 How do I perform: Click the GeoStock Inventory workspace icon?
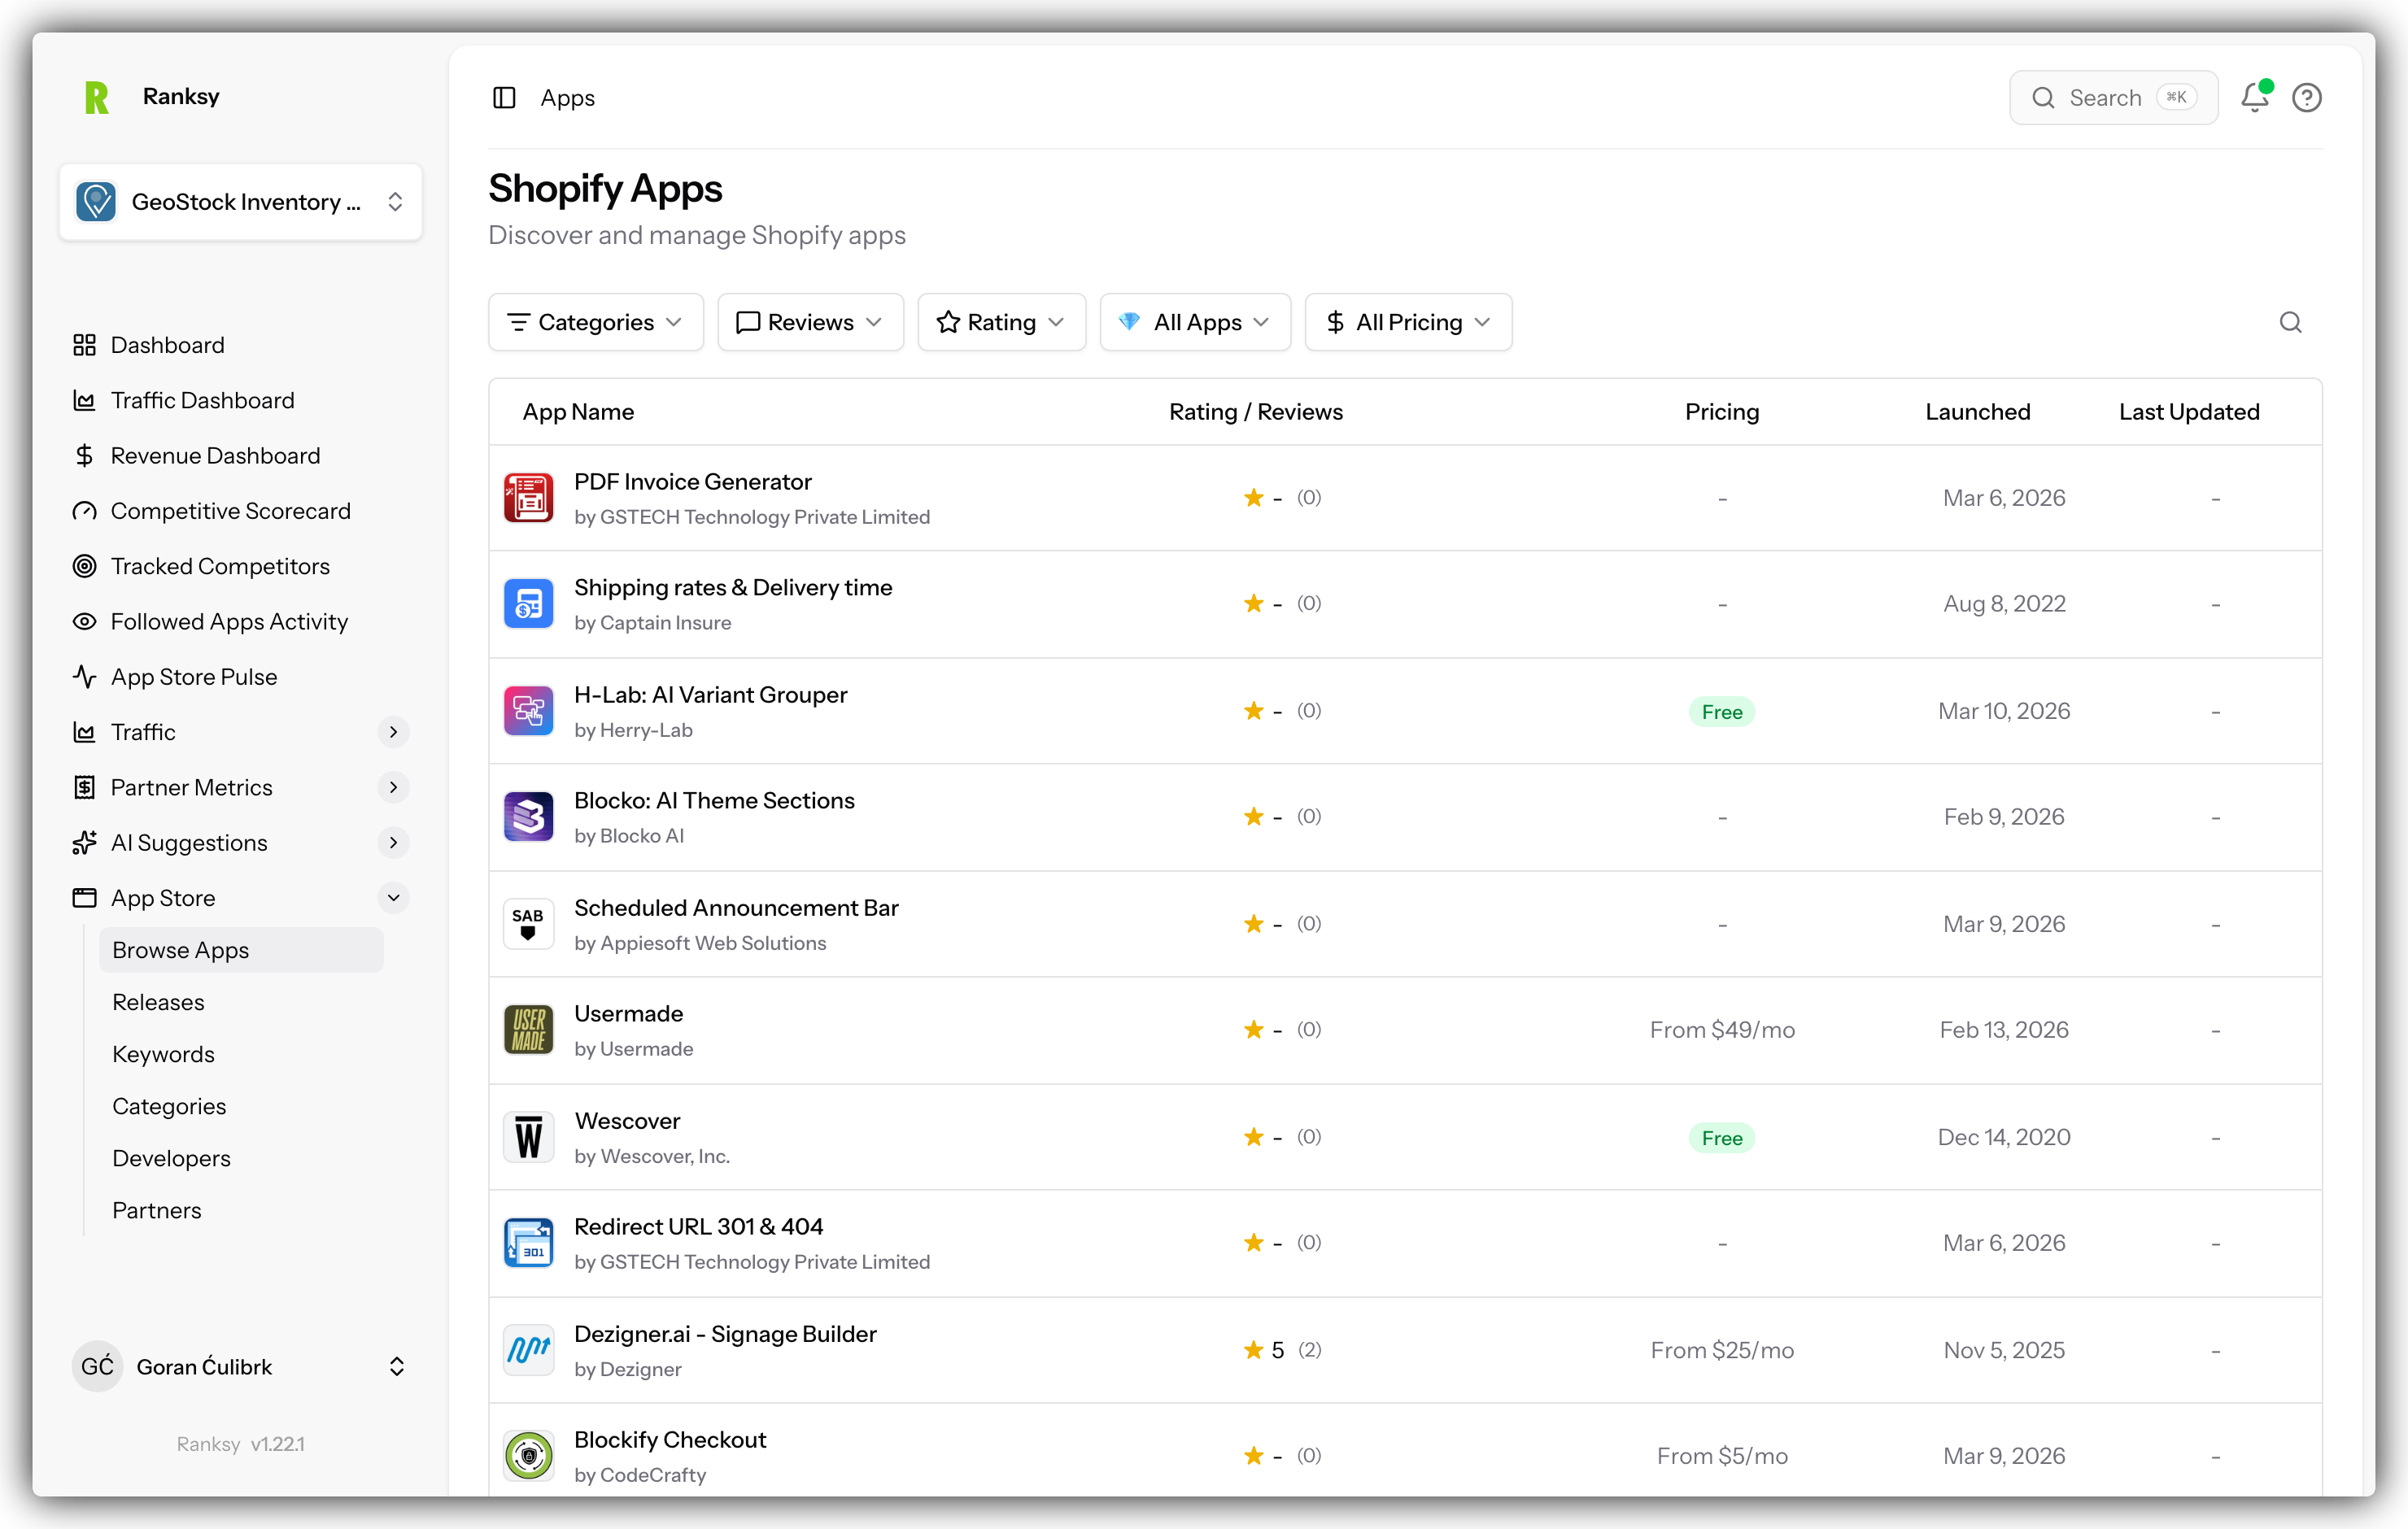(x=96, y=202)
